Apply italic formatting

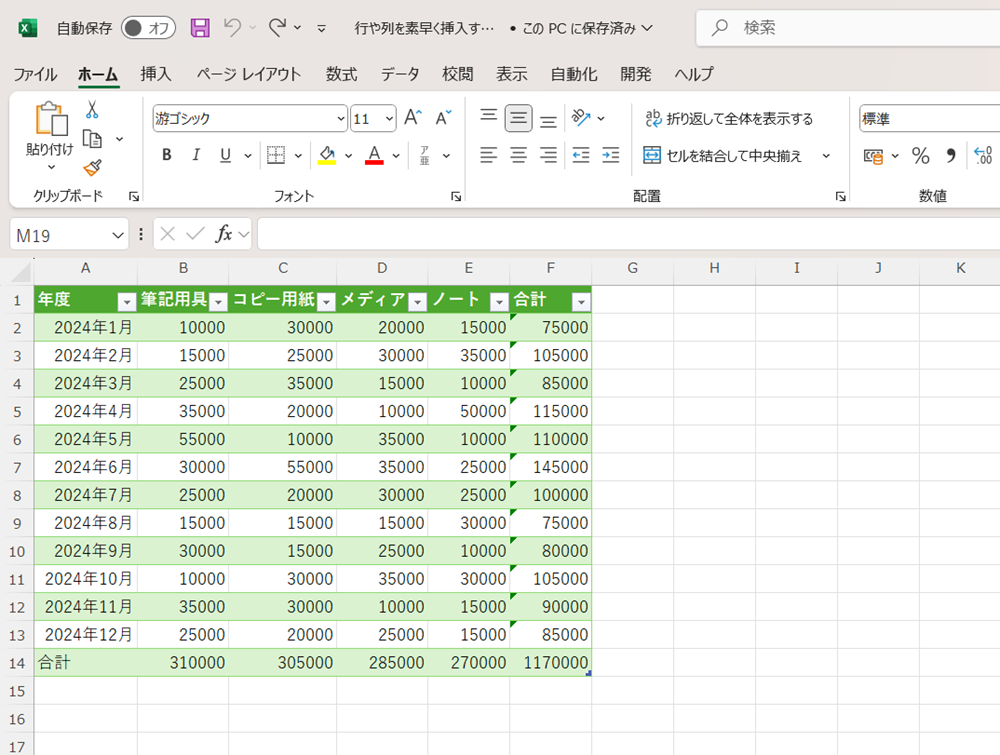tap(196, 155)
